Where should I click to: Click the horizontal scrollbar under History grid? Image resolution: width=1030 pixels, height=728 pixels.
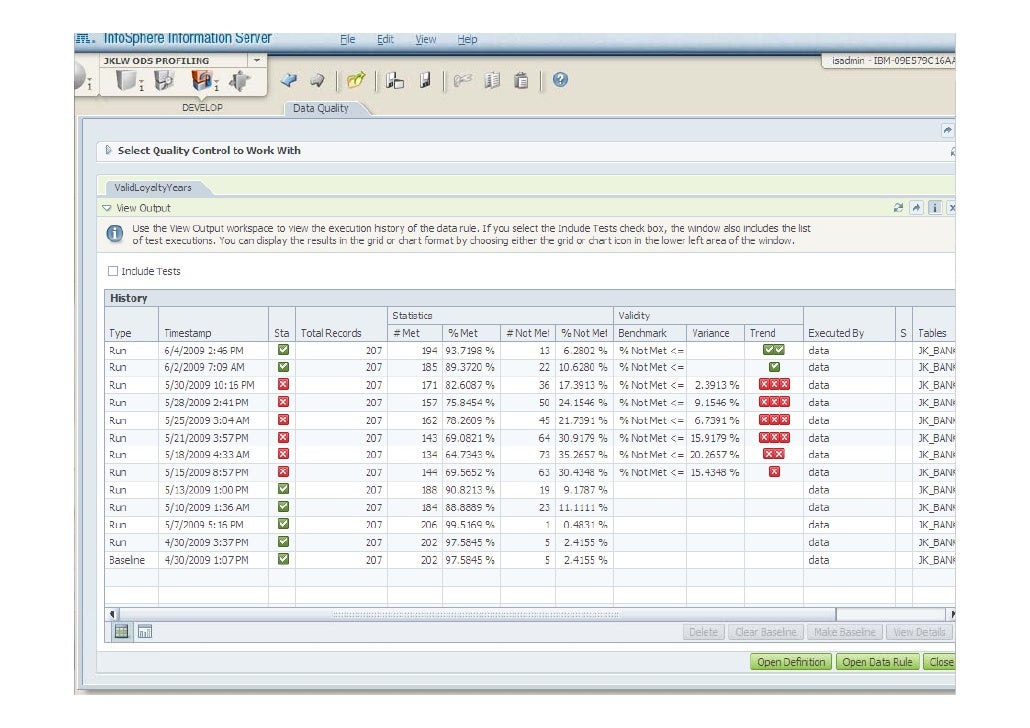(x=475, y=614)
